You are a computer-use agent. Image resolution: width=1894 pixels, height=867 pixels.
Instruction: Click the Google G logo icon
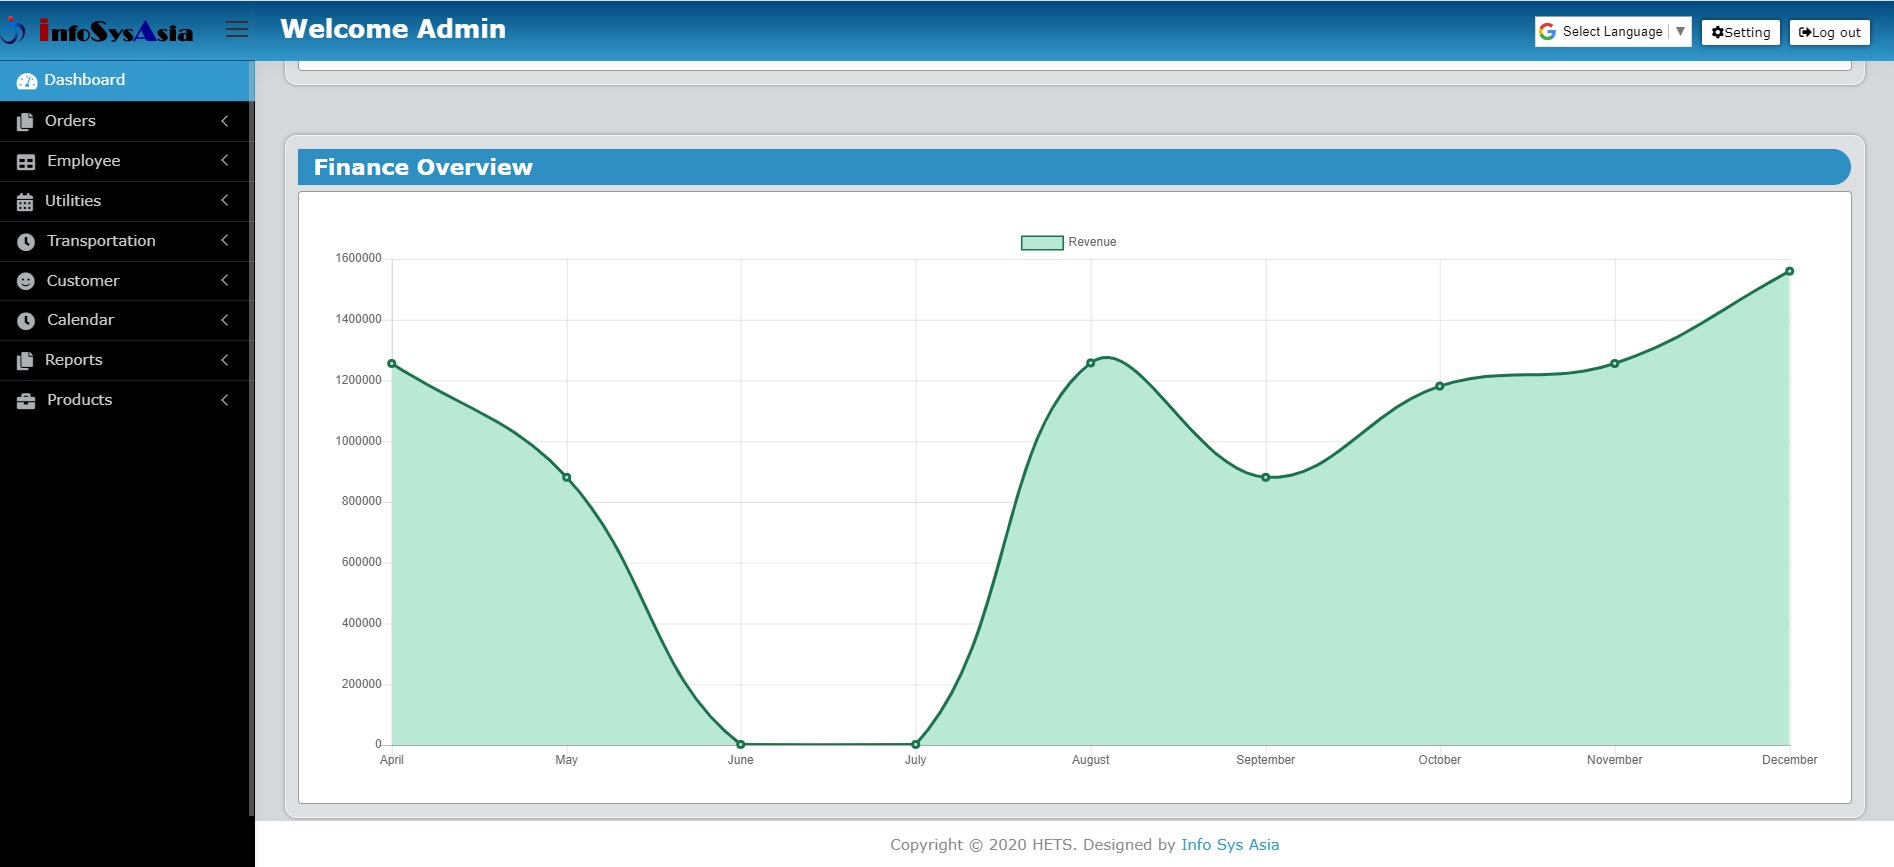(1548, 32)
